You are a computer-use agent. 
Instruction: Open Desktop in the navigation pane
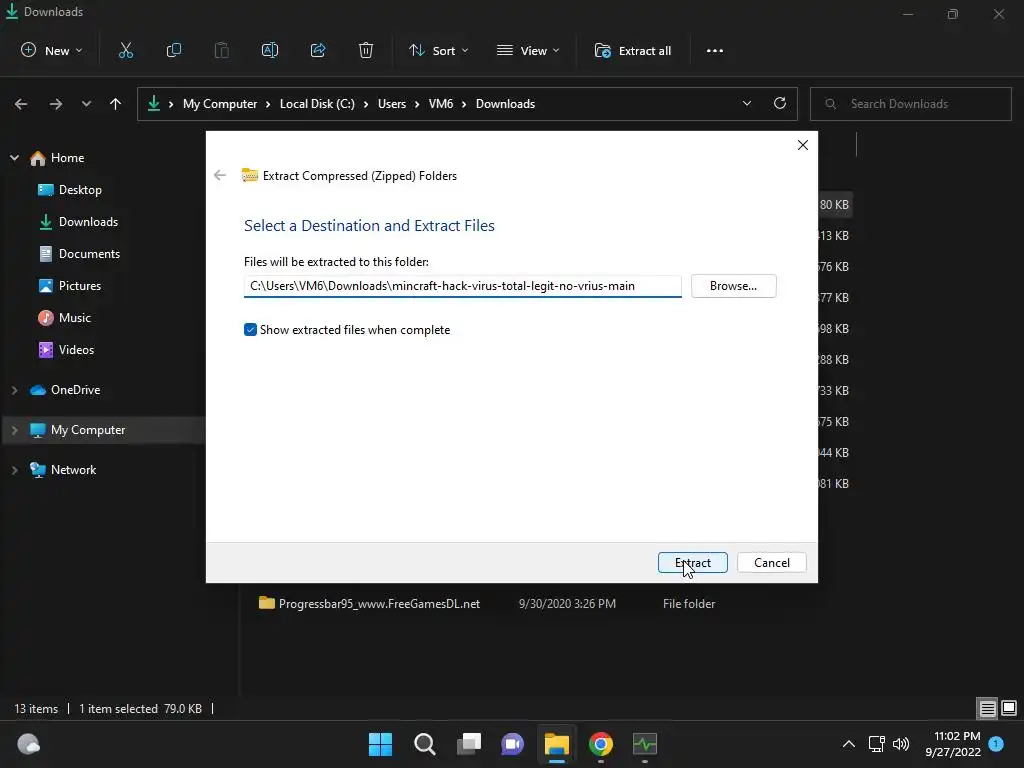click(x=70, y=189)
